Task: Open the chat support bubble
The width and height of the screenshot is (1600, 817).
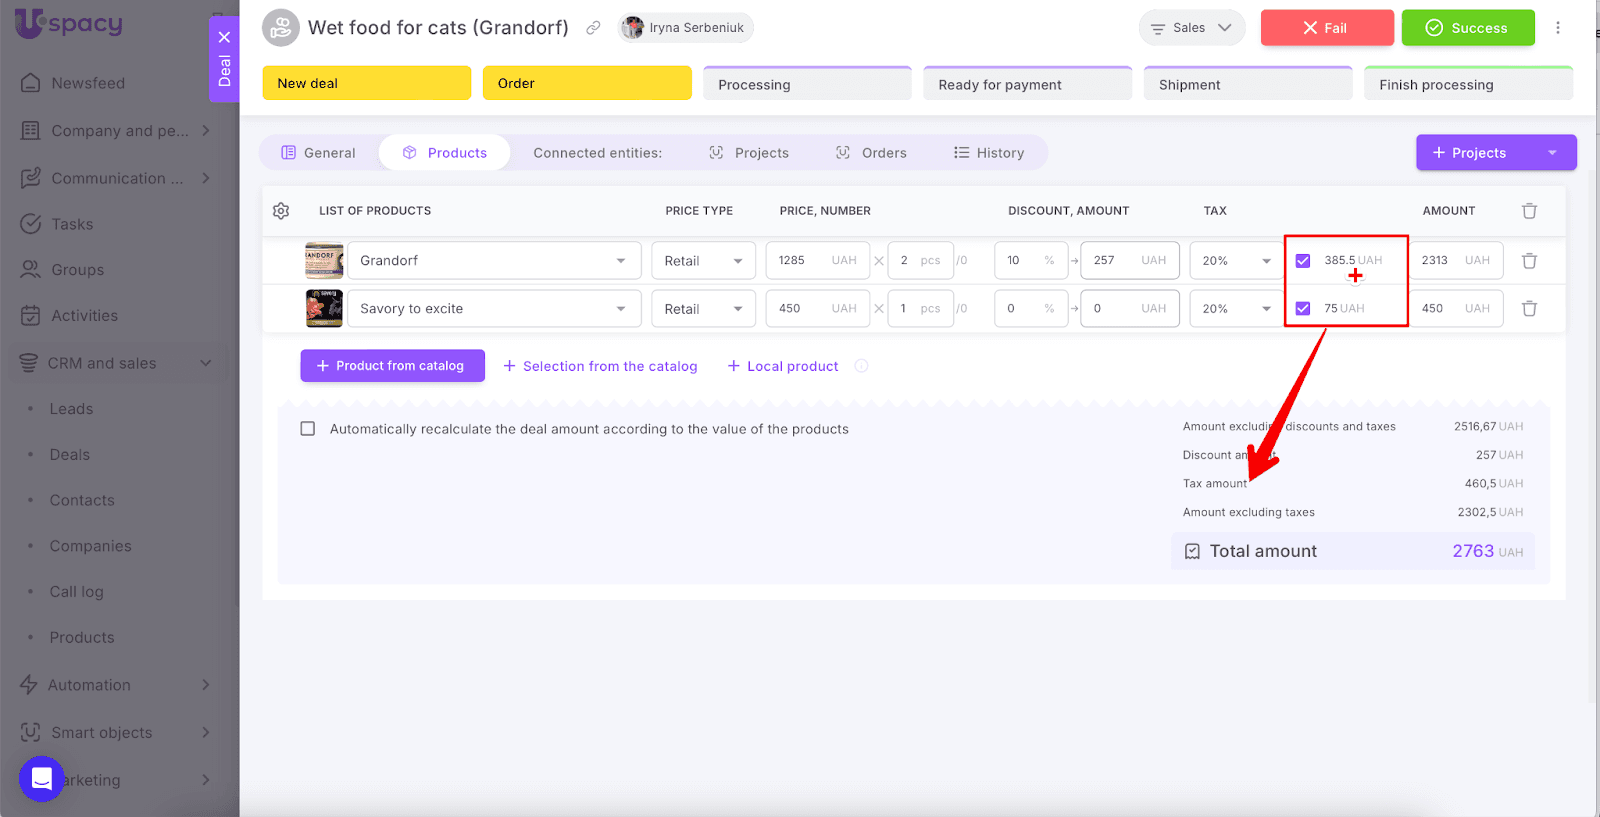Action: (42, 778)
